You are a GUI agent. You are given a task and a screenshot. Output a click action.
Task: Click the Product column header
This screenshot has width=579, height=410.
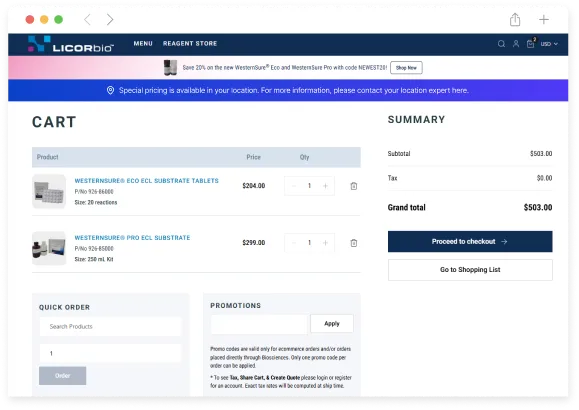coord(48,157)
